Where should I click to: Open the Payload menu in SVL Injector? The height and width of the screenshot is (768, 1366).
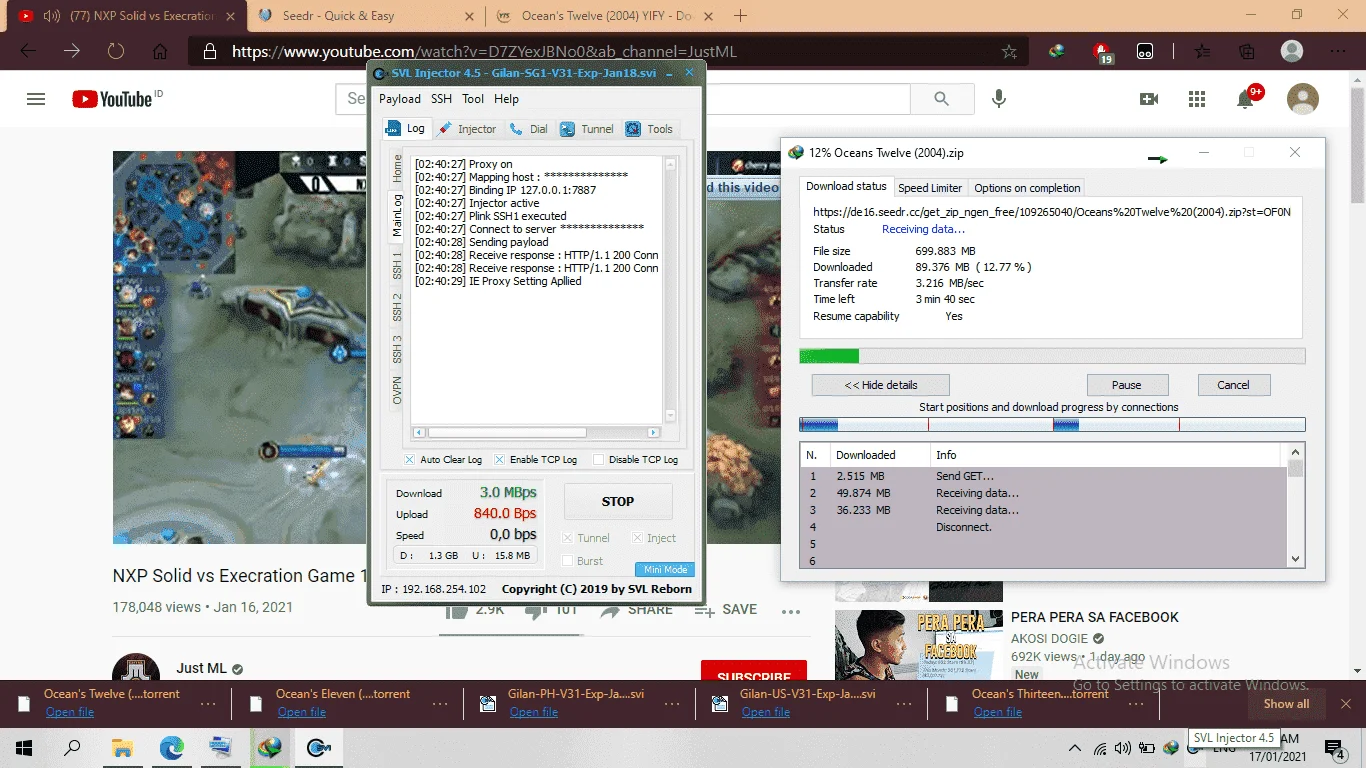pyautogui.click(x=399, y=99)
